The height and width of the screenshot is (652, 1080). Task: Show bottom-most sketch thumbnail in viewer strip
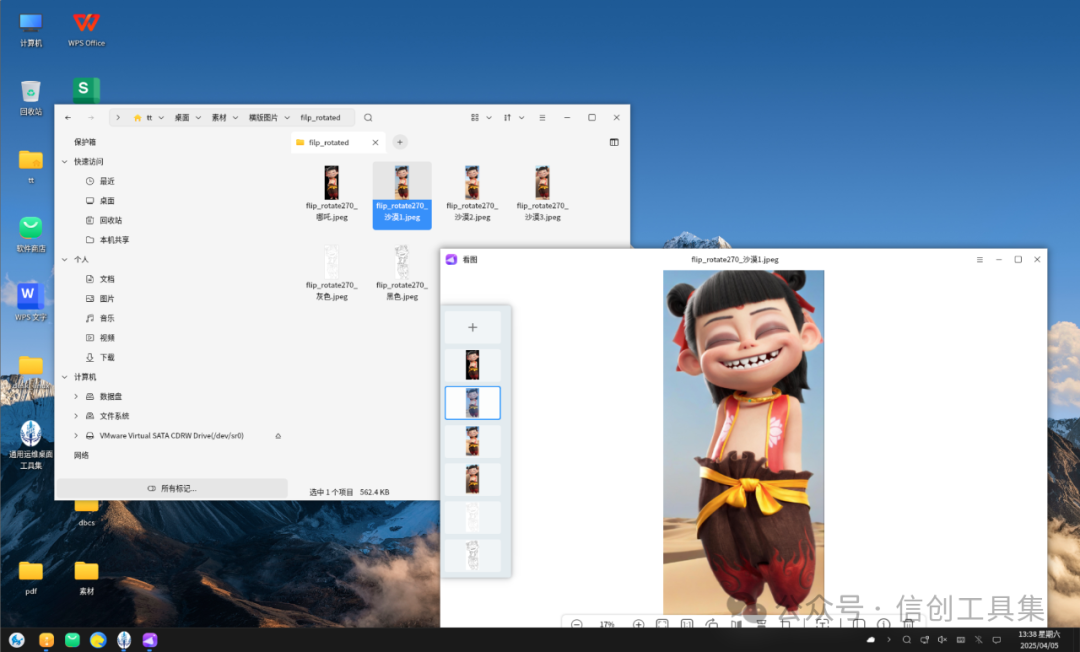472,555
